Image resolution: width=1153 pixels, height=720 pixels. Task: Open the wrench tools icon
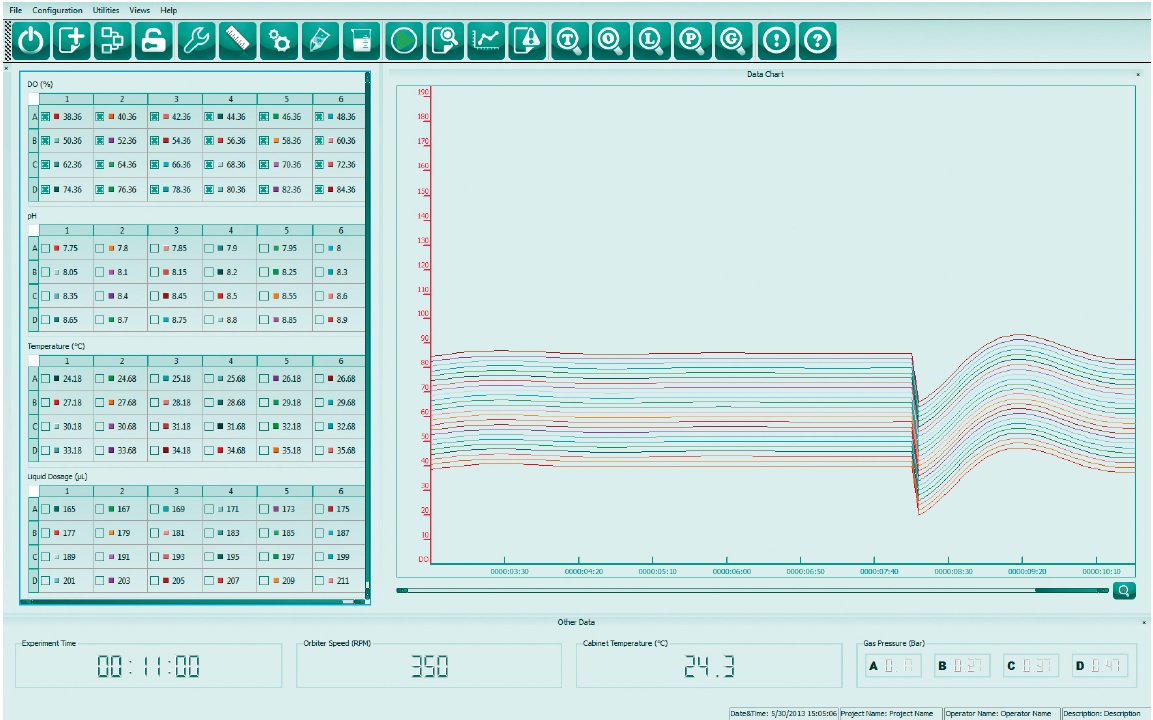point(196,40)
